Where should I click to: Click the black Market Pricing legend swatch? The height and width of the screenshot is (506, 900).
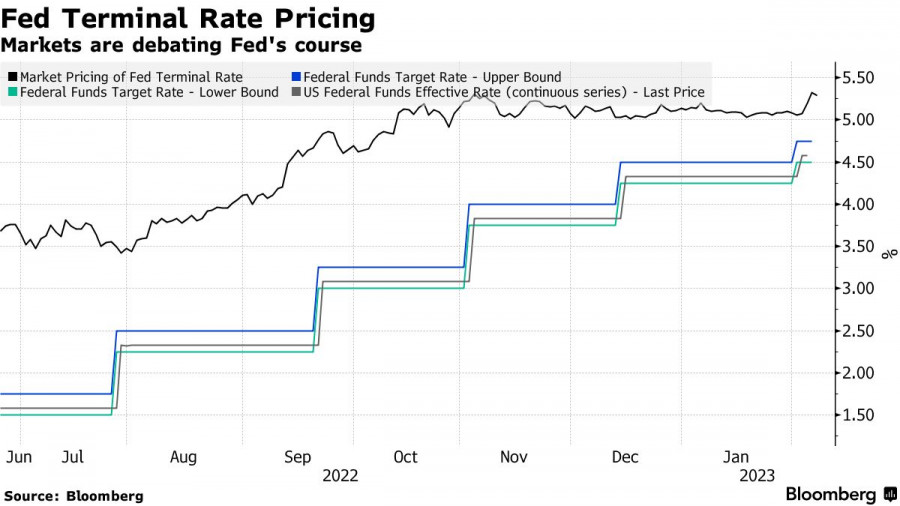click(x=12, y=76)
